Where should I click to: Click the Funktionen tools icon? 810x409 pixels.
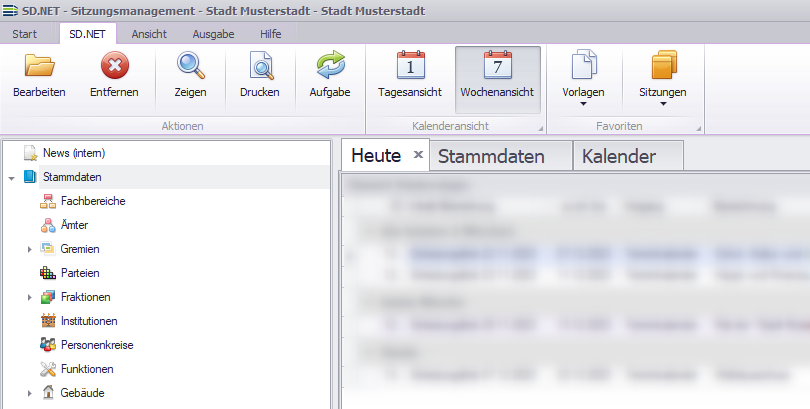pos(48,369)
